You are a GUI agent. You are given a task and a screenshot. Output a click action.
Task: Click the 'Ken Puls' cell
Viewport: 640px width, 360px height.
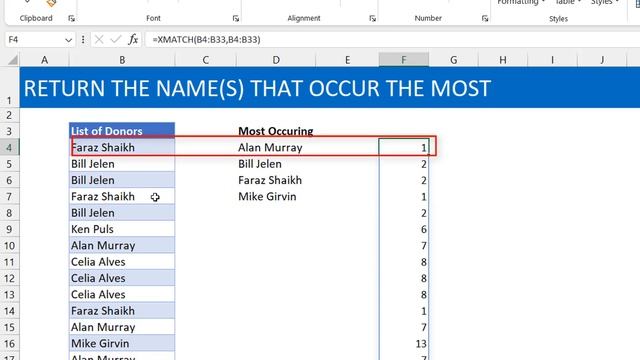click(x=122, y=229)
